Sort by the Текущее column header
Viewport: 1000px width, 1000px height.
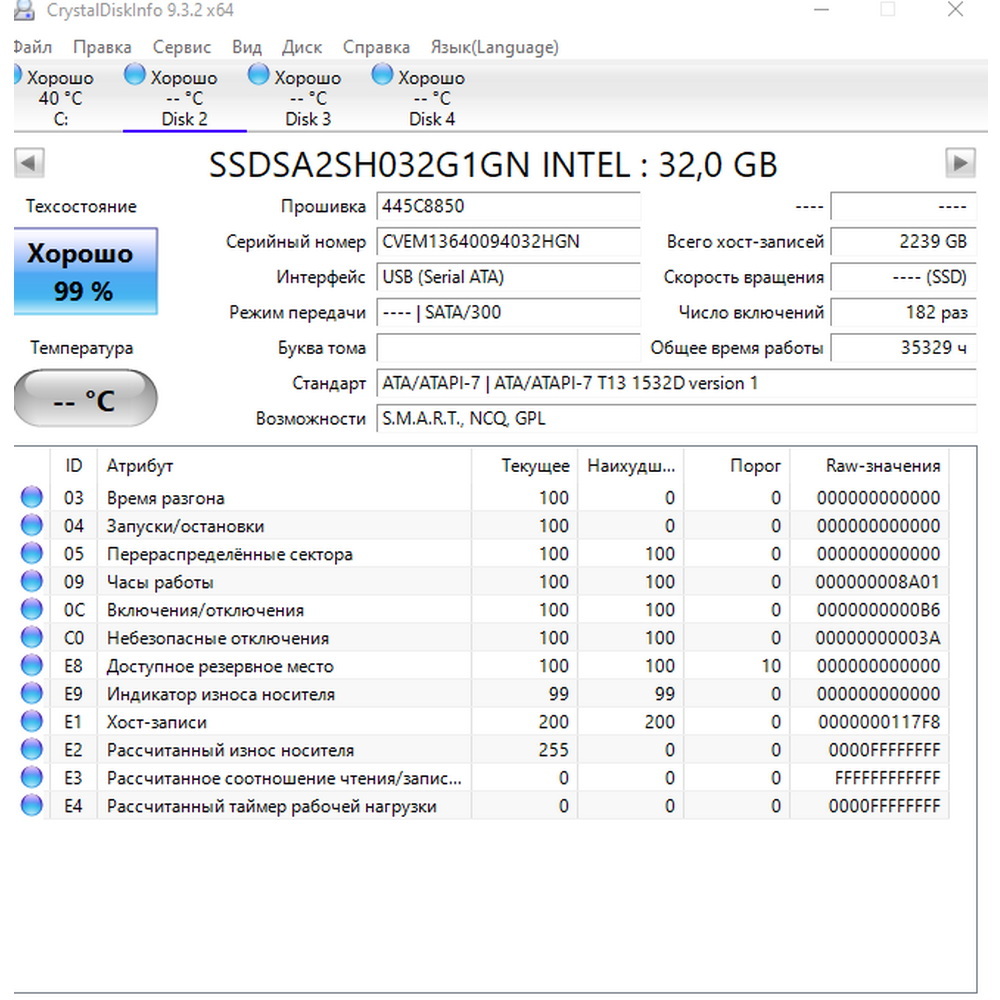[x=524, y=466]
